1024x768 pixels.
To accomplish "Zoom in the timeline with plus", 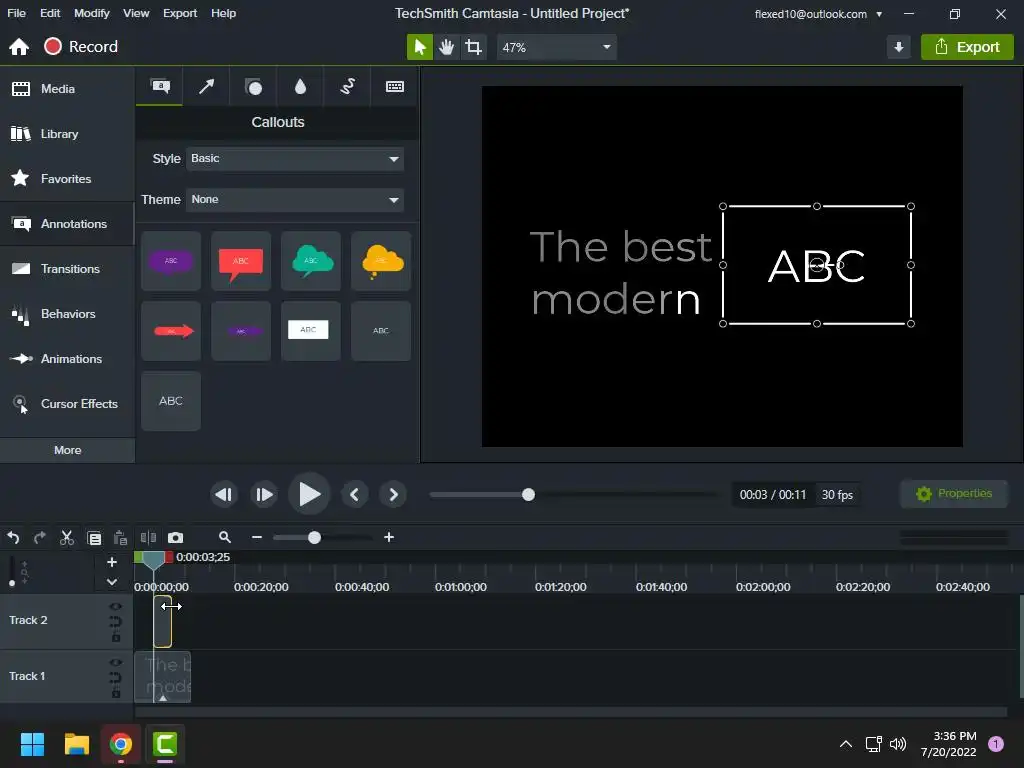I will point(389,537).
